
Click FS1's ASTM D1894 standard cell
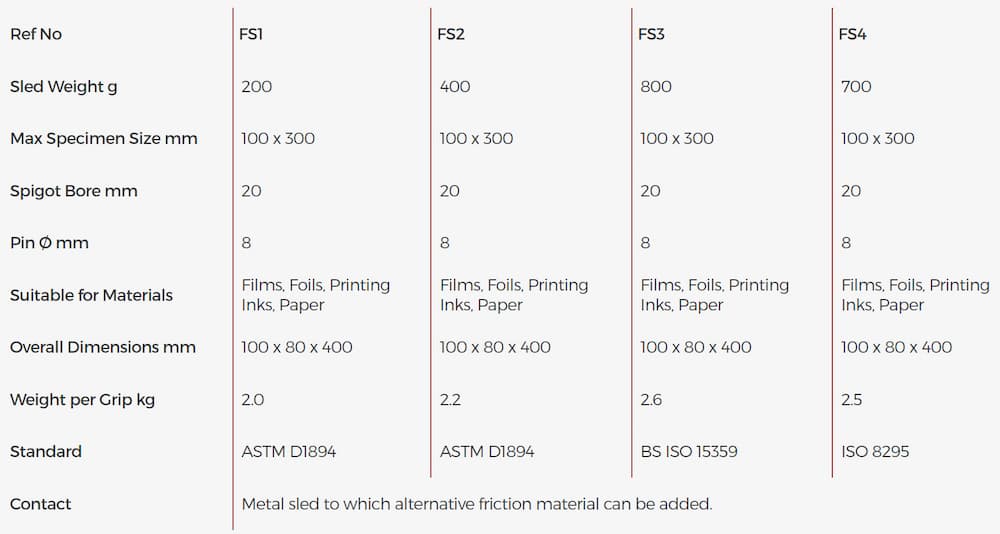[x=289, y=452]
